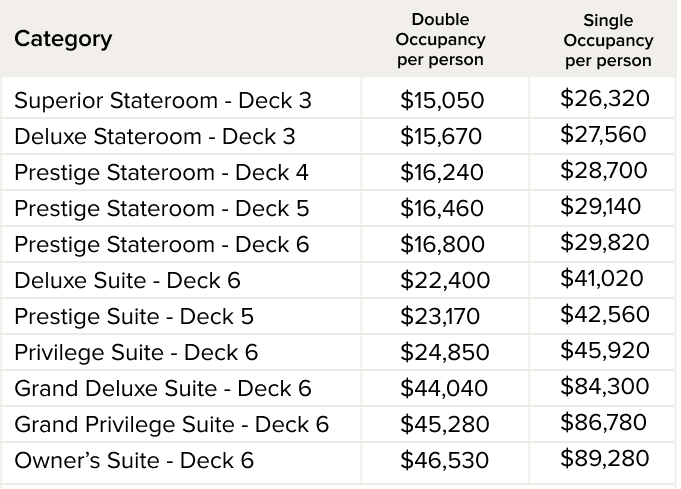Click the $26,320 single occupancy price
Screen dimensions: 681x489
604,99
